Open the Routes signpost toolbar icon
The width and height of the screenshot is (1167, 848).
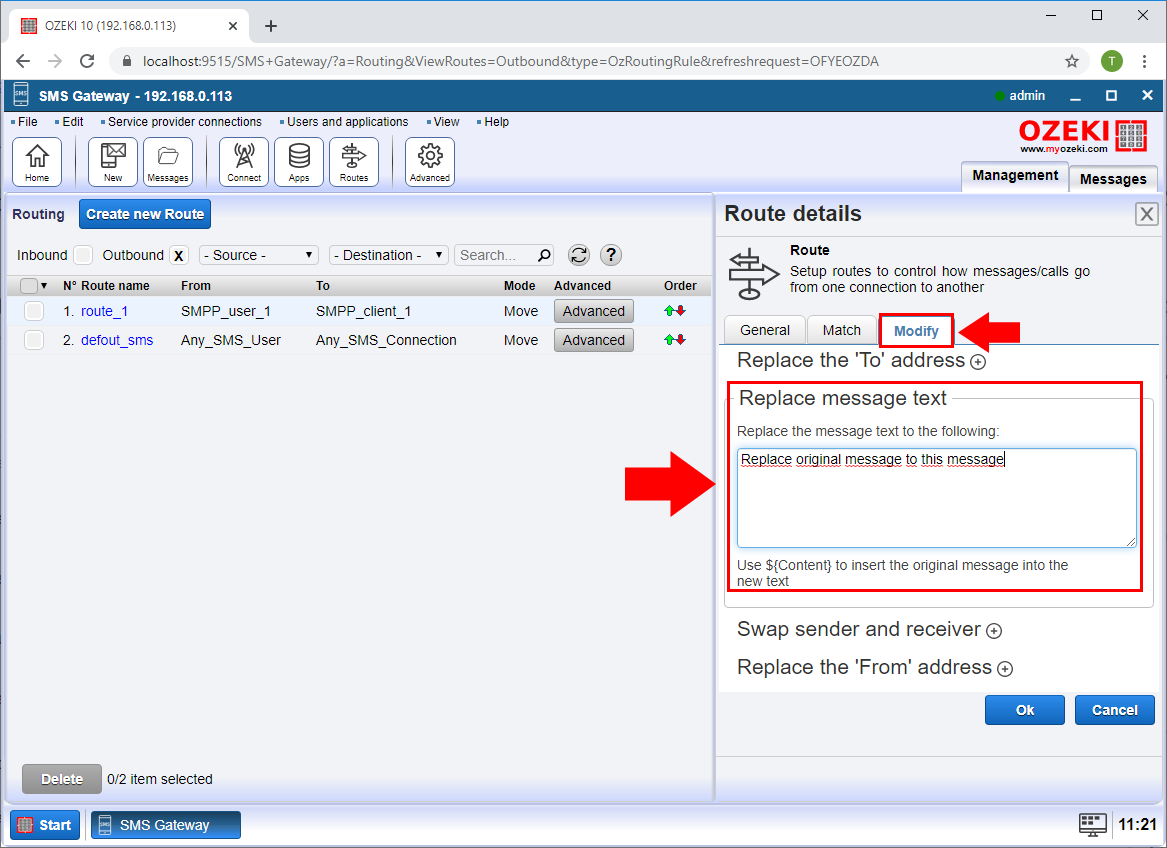[354, 162]
